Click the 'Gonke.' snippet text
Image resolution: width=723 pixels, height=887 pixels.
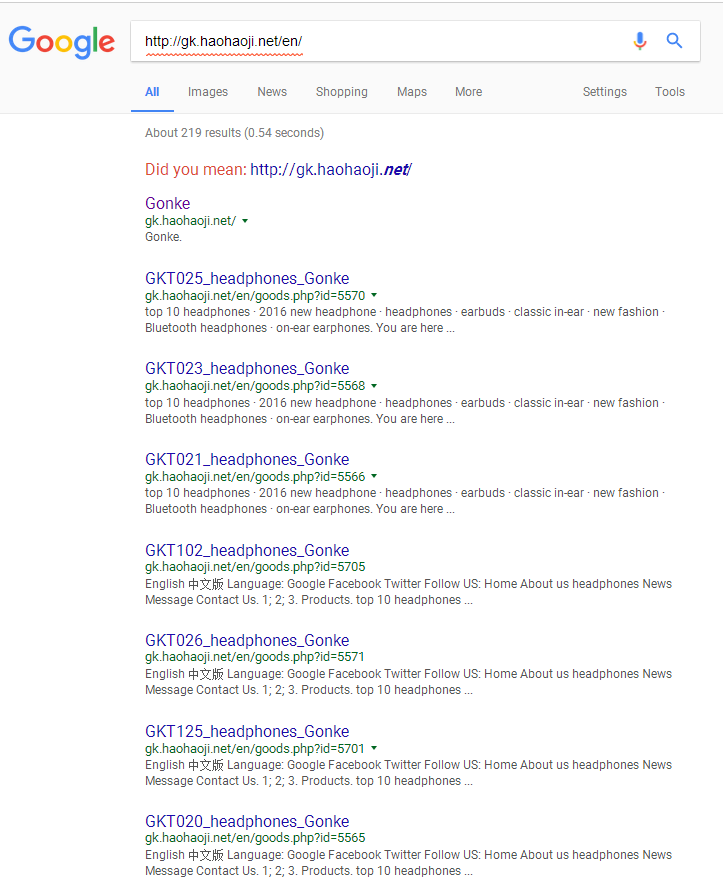pos(163,237)
